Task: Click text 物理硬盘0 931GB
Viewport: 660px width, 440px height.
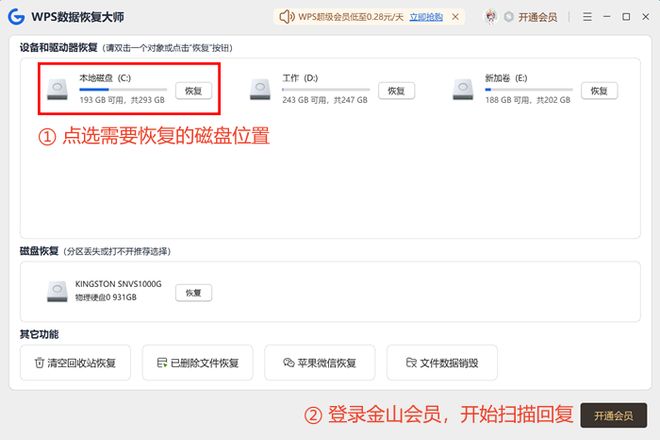Action: coord(106,297)
